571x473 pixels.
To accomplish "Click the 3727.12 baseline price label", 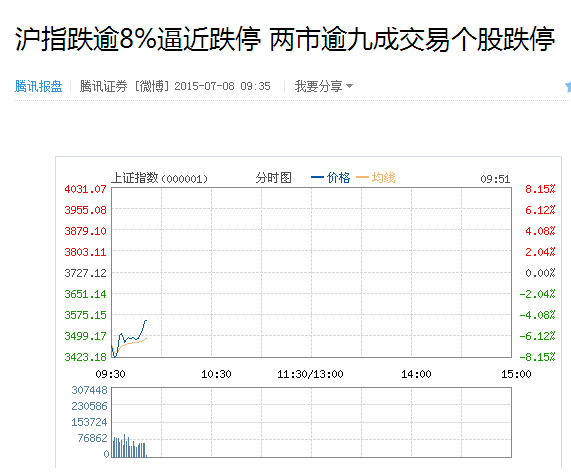I will point(85,273).
